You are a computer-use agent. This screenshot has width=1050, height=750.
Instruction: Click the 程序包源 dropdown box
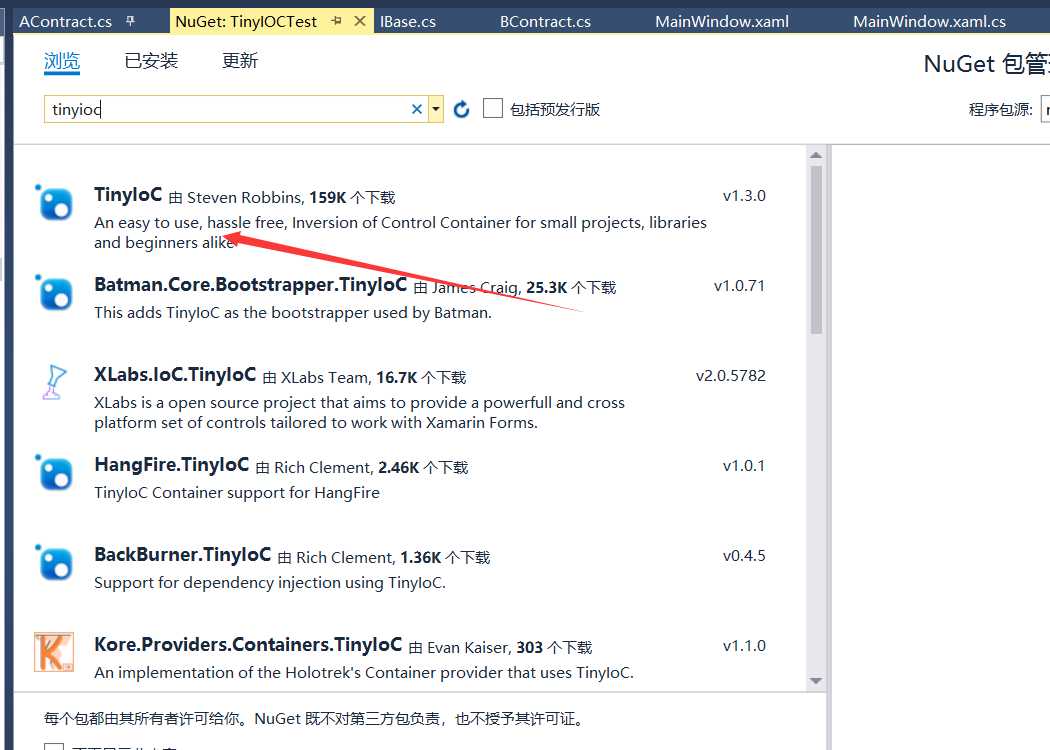[1045, 109]
